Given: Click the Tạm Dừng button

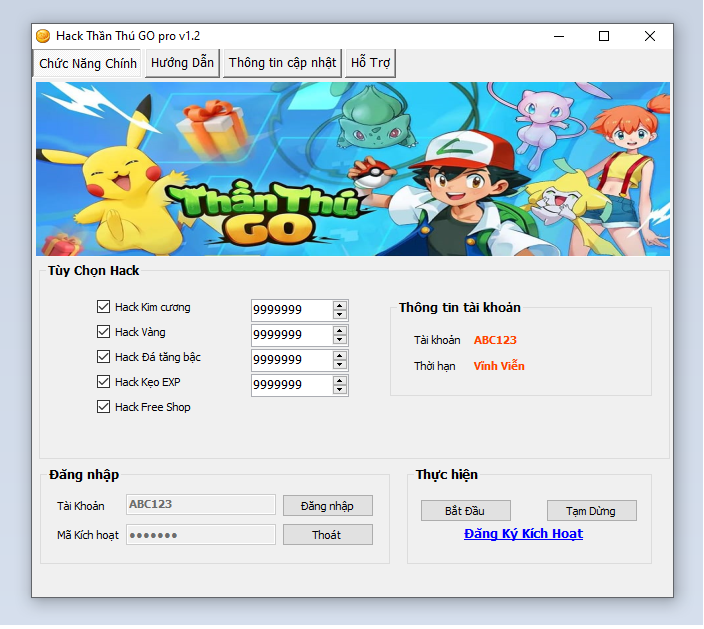Looking at the screenshot, I should point(591,511).
